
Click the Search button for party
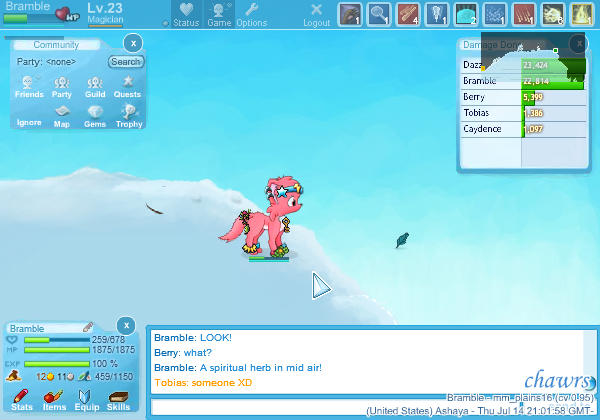click(x=126, y=62)
